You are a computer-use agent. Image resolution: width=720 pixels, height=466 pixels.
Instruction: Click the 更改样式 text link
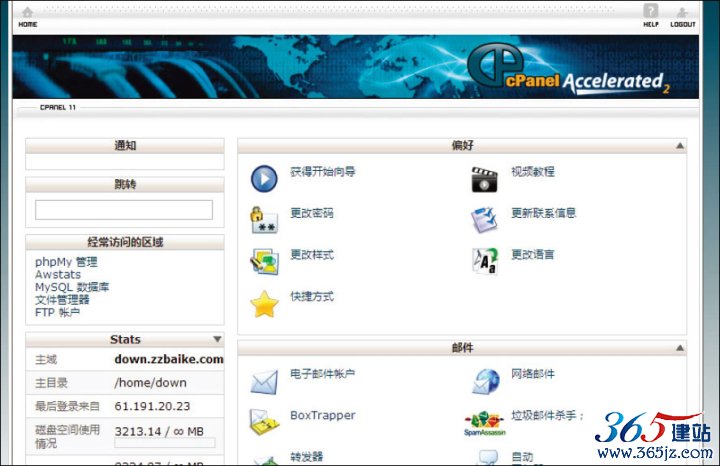point(312,254)
